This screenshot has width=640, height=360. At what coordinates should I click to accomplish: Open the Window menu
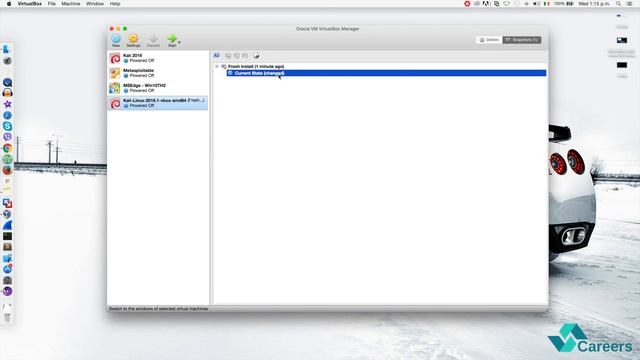[95, 4]
